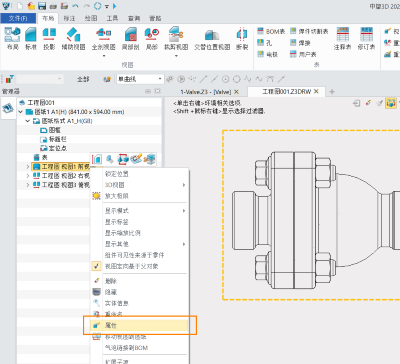400x364 pixels.
Task: Choose 重命名 rename in context menu
Action: [139, 314]
